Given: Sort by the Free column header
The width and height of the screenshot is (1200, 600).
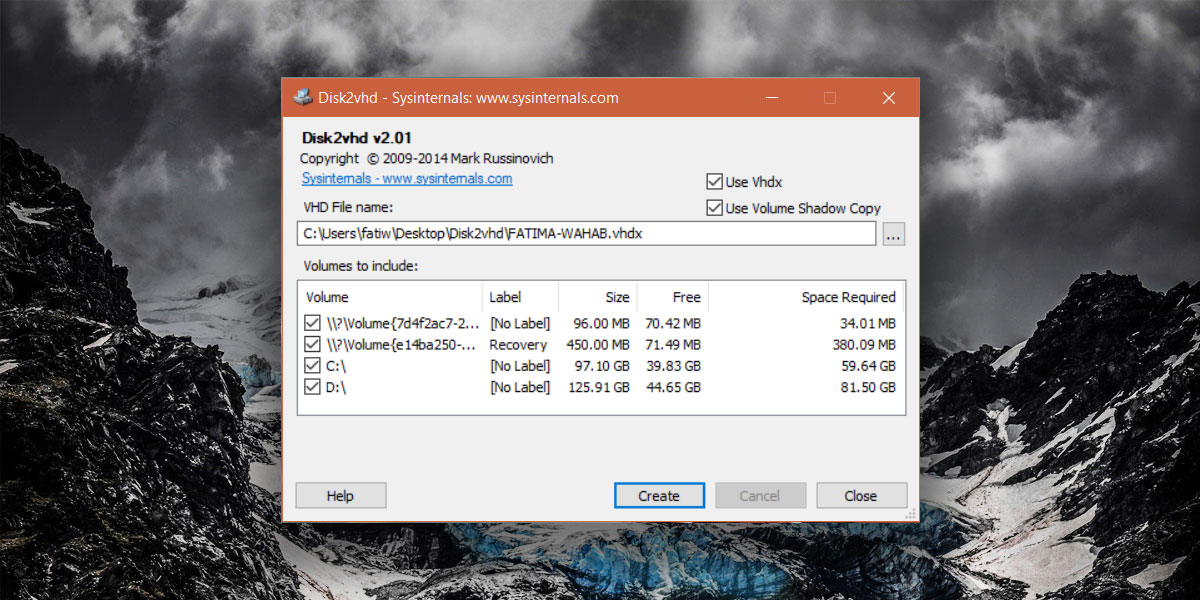Looking at the screenshot, I should coord(672,297).
